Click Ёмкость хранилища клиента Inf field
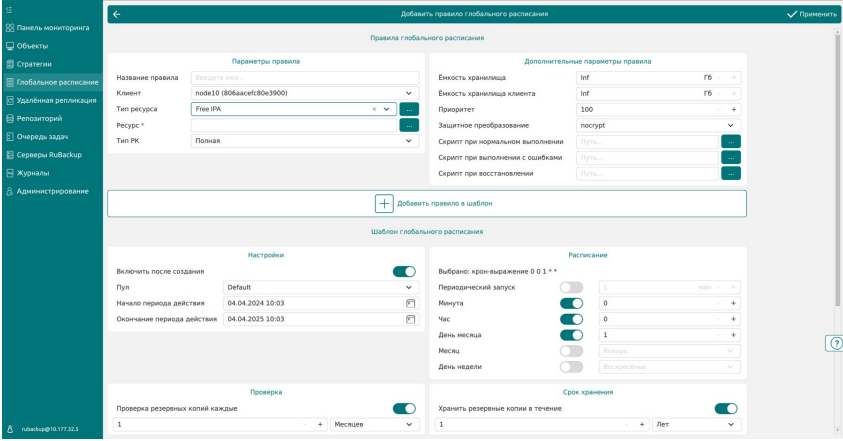 659,94
